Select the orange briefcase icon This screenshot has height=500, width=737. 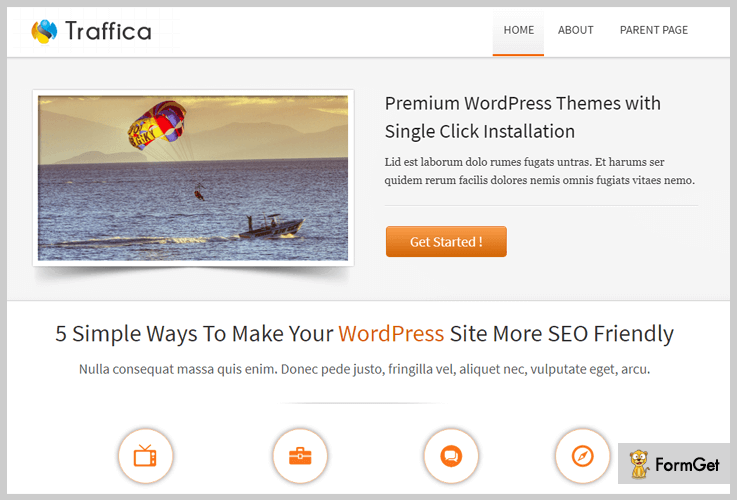[x=300, y=456]
